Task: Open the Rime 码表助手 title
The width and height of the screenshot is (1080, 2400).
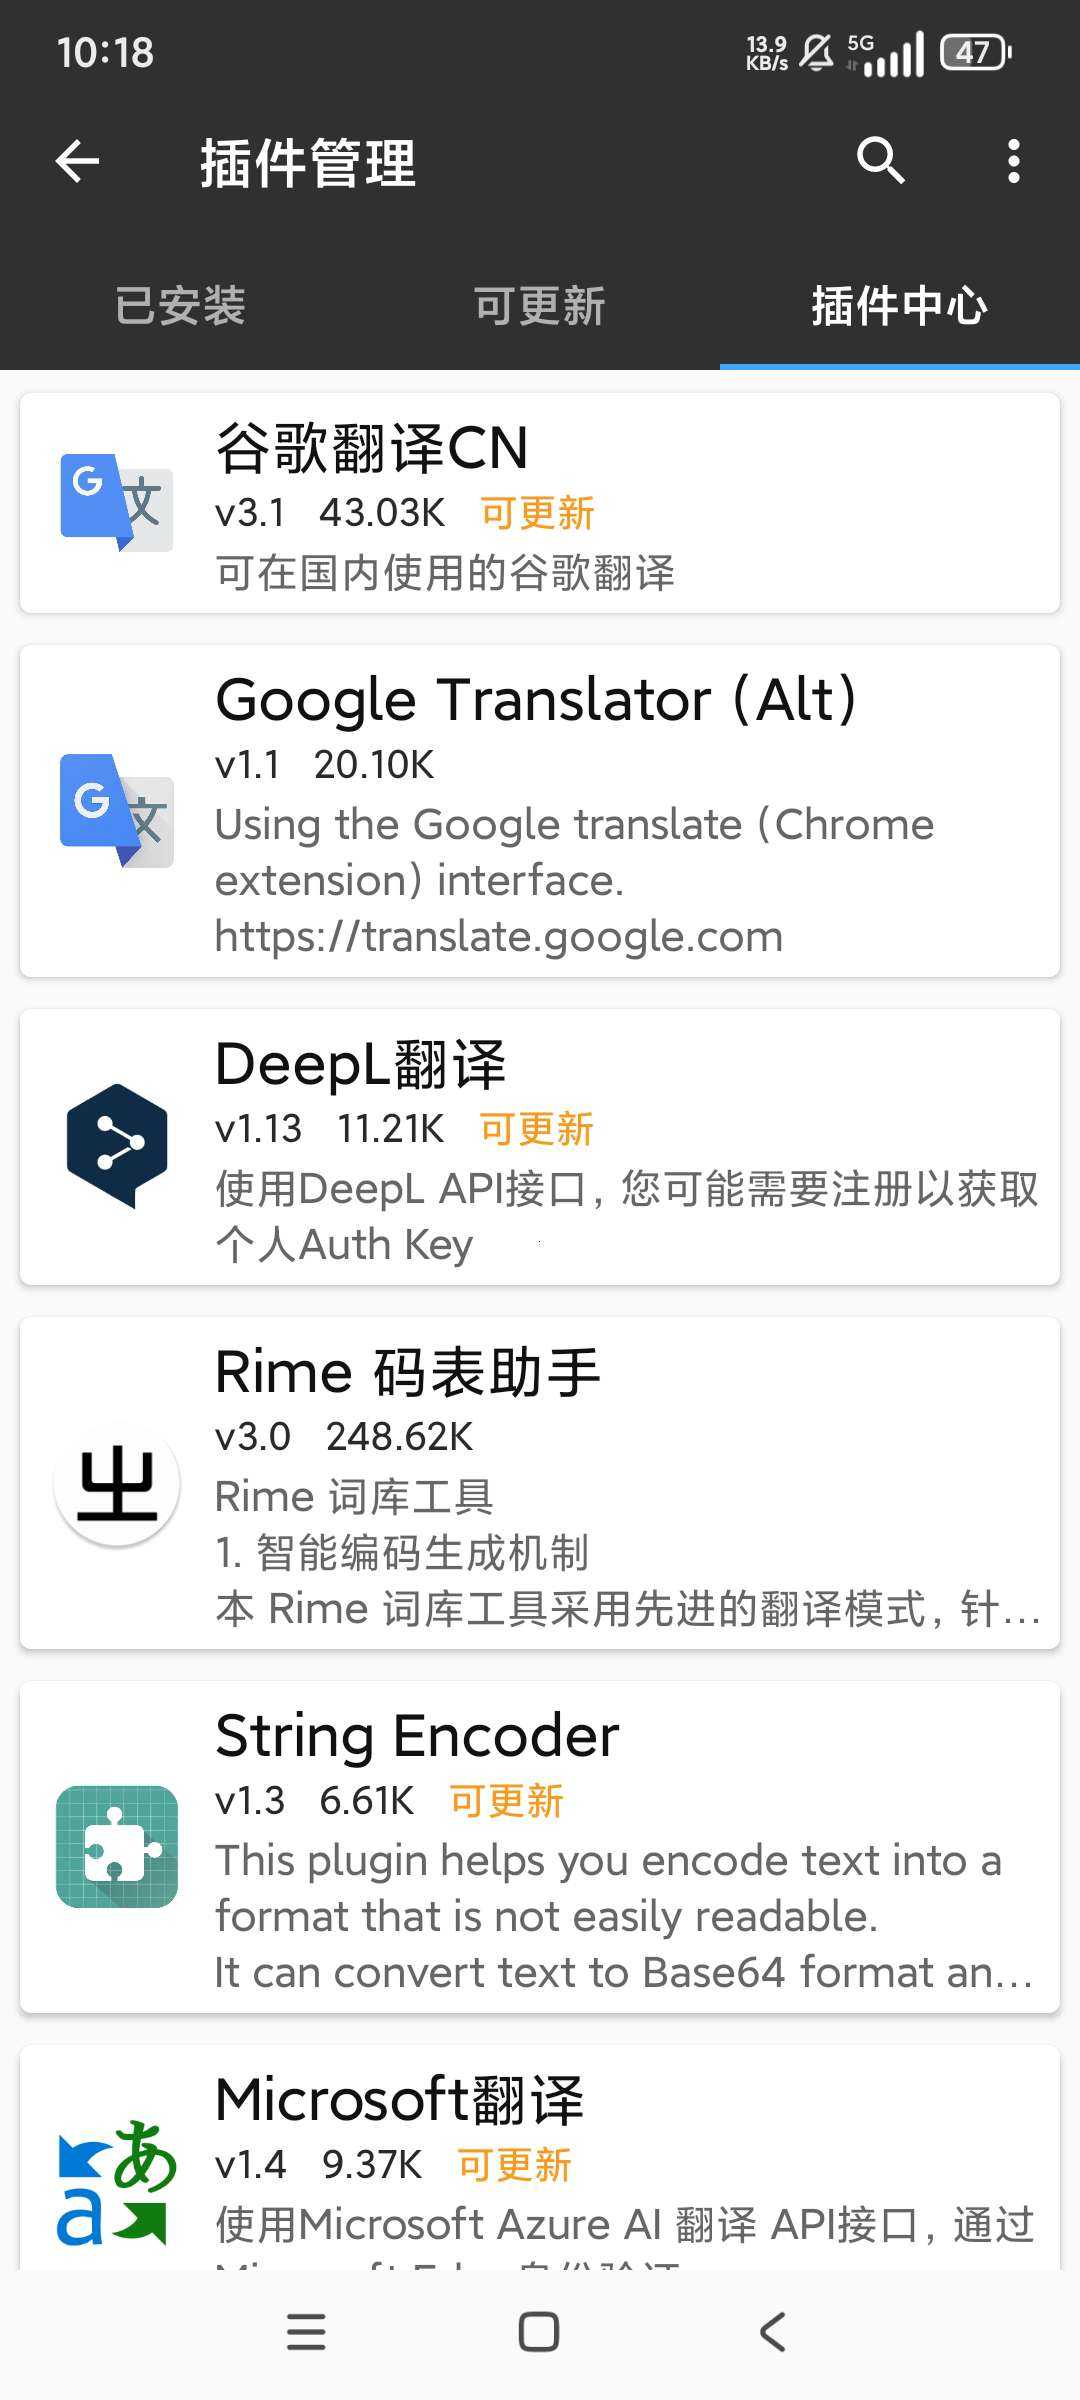Action: click(408, 1371)
